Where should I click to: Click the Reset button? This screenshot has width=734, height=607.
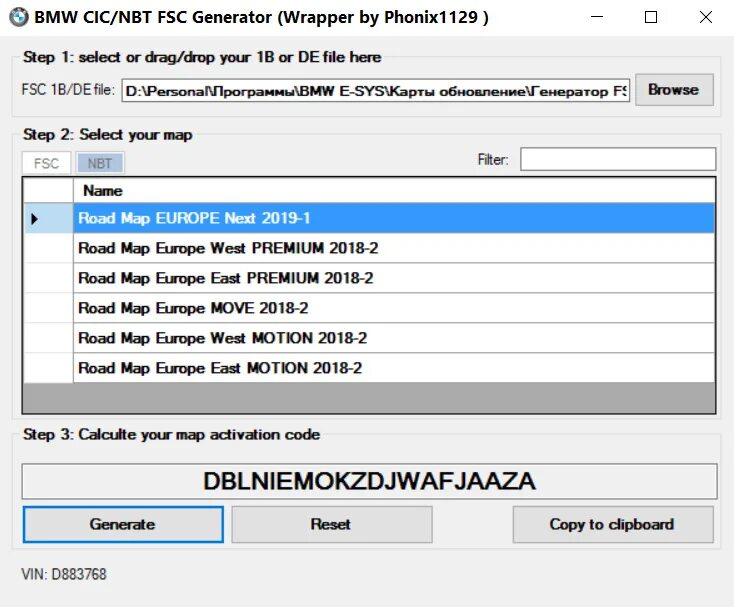coord(331,524)
